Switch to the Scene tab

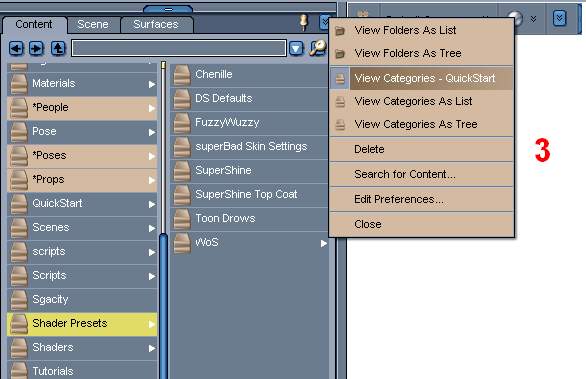coord(93,24)
